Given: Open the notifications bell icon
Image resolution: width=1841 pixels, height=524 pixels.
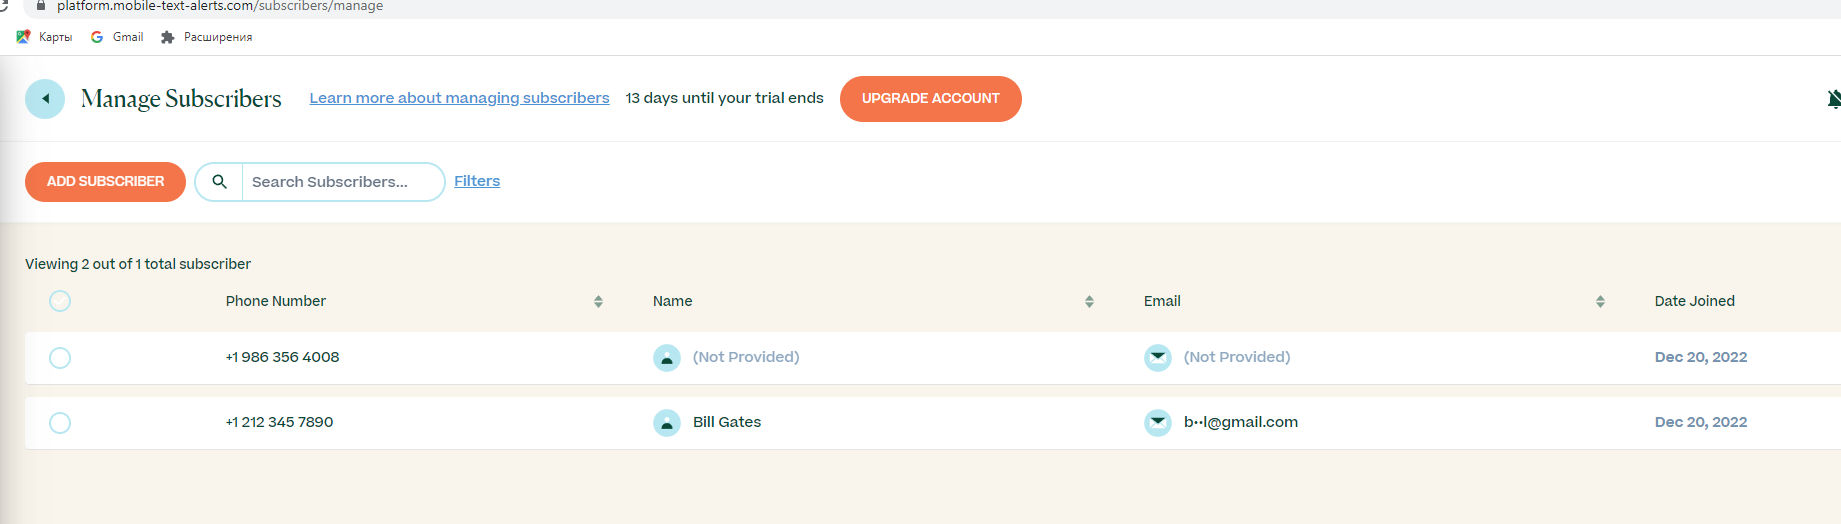Looking at the screenshot, I should [x=1833, y=99].
